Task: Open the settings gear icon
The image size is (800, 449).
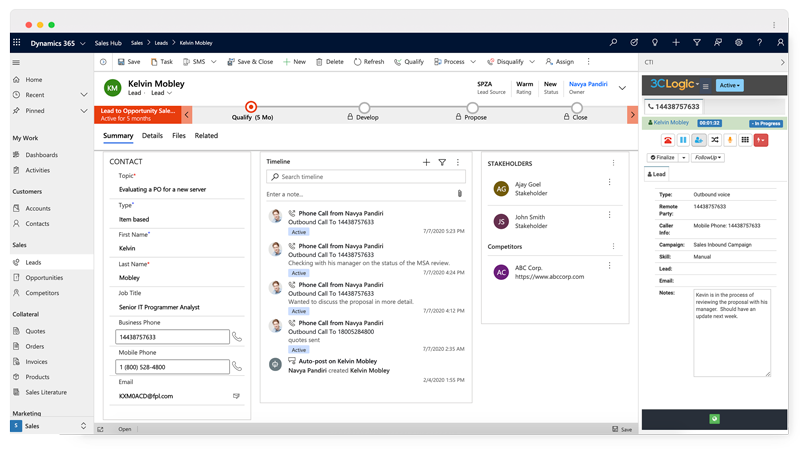Action: coord(738,43)
